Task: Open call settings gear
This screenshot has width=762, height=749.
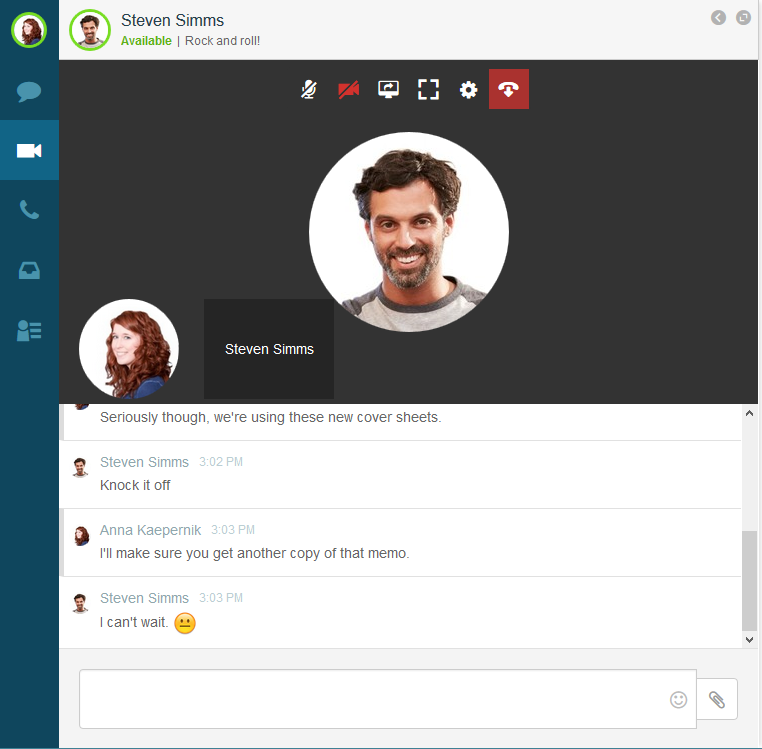Action: point(468,89)
